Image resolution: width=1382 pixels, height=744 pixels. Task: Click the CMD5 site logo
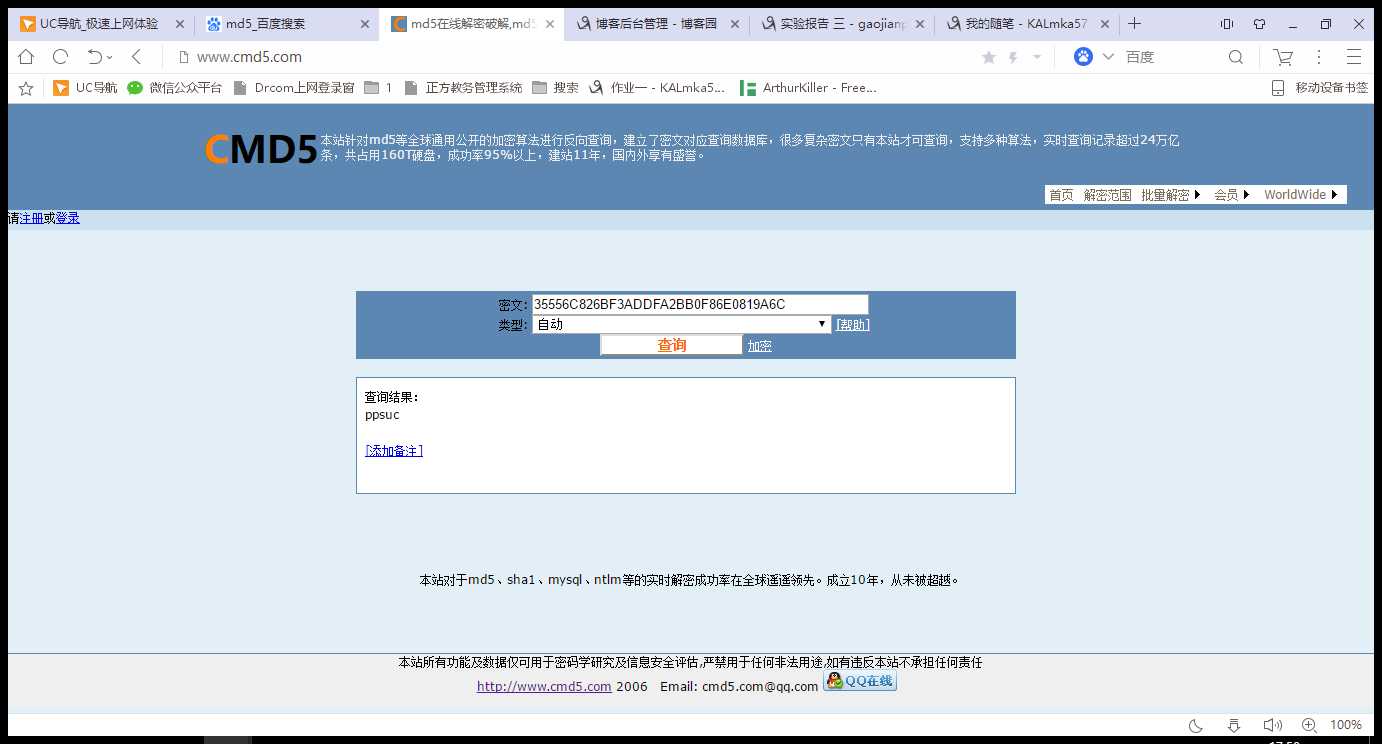point(261,150)
